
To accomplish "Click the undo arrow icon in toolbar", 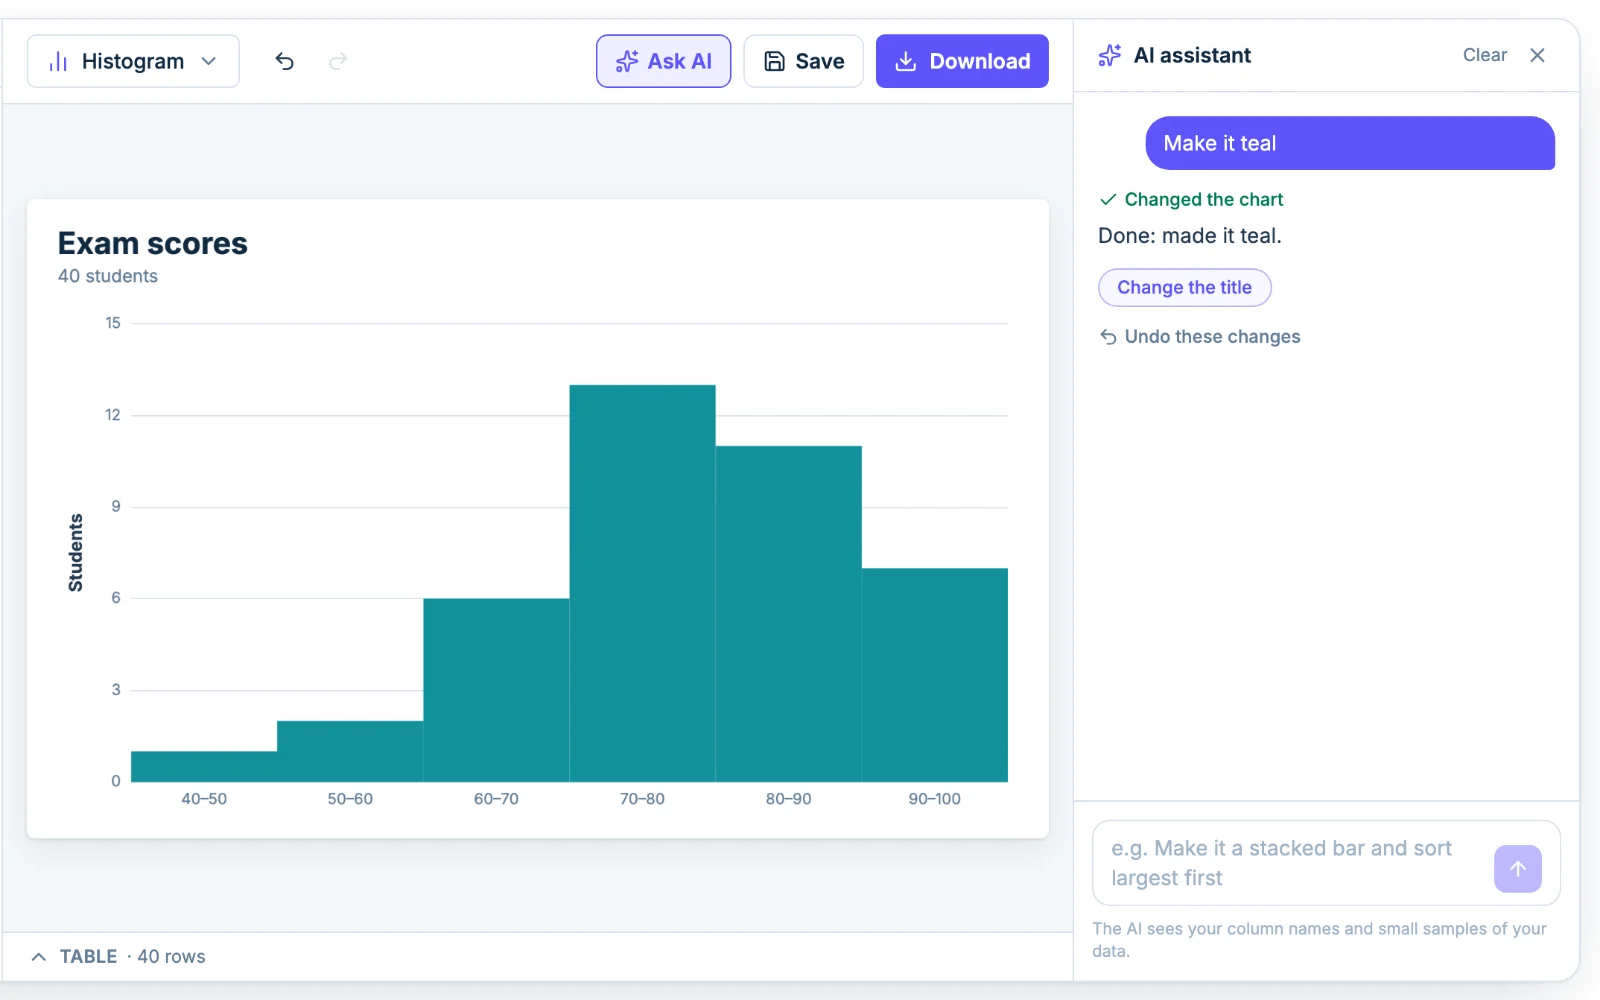I will tap(285, 61).
